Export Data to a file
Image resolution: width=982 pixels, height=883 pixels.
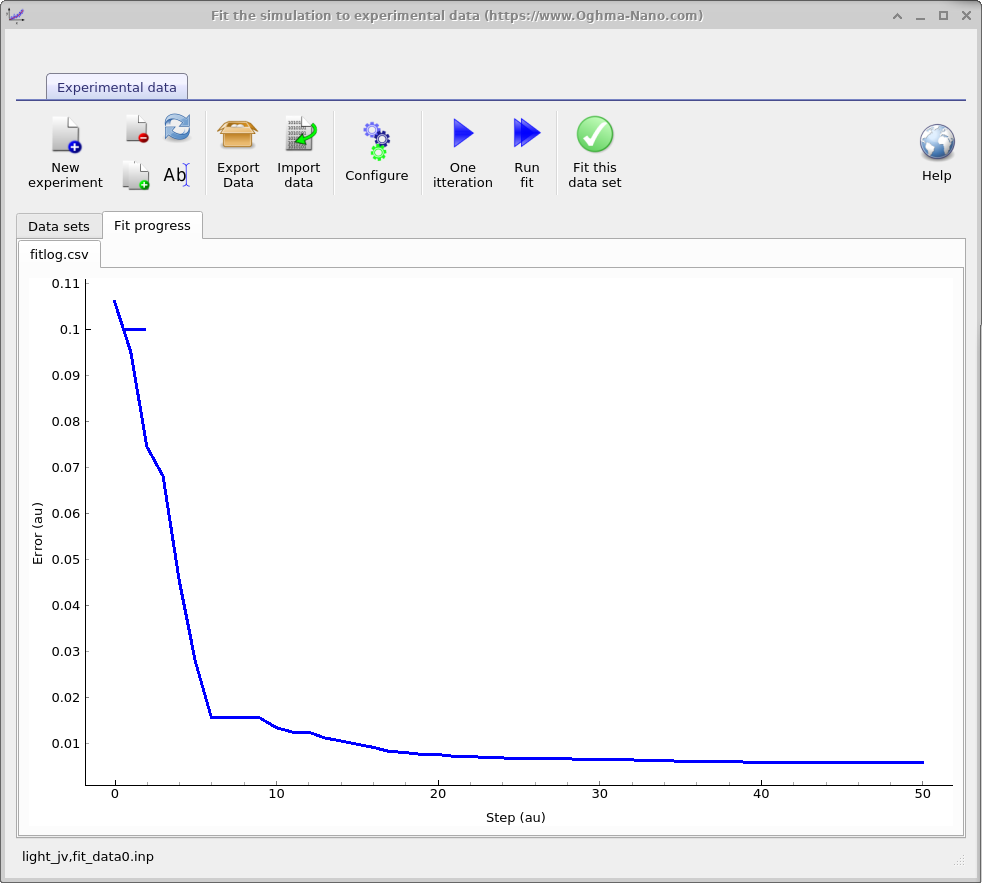coord(238,150)
